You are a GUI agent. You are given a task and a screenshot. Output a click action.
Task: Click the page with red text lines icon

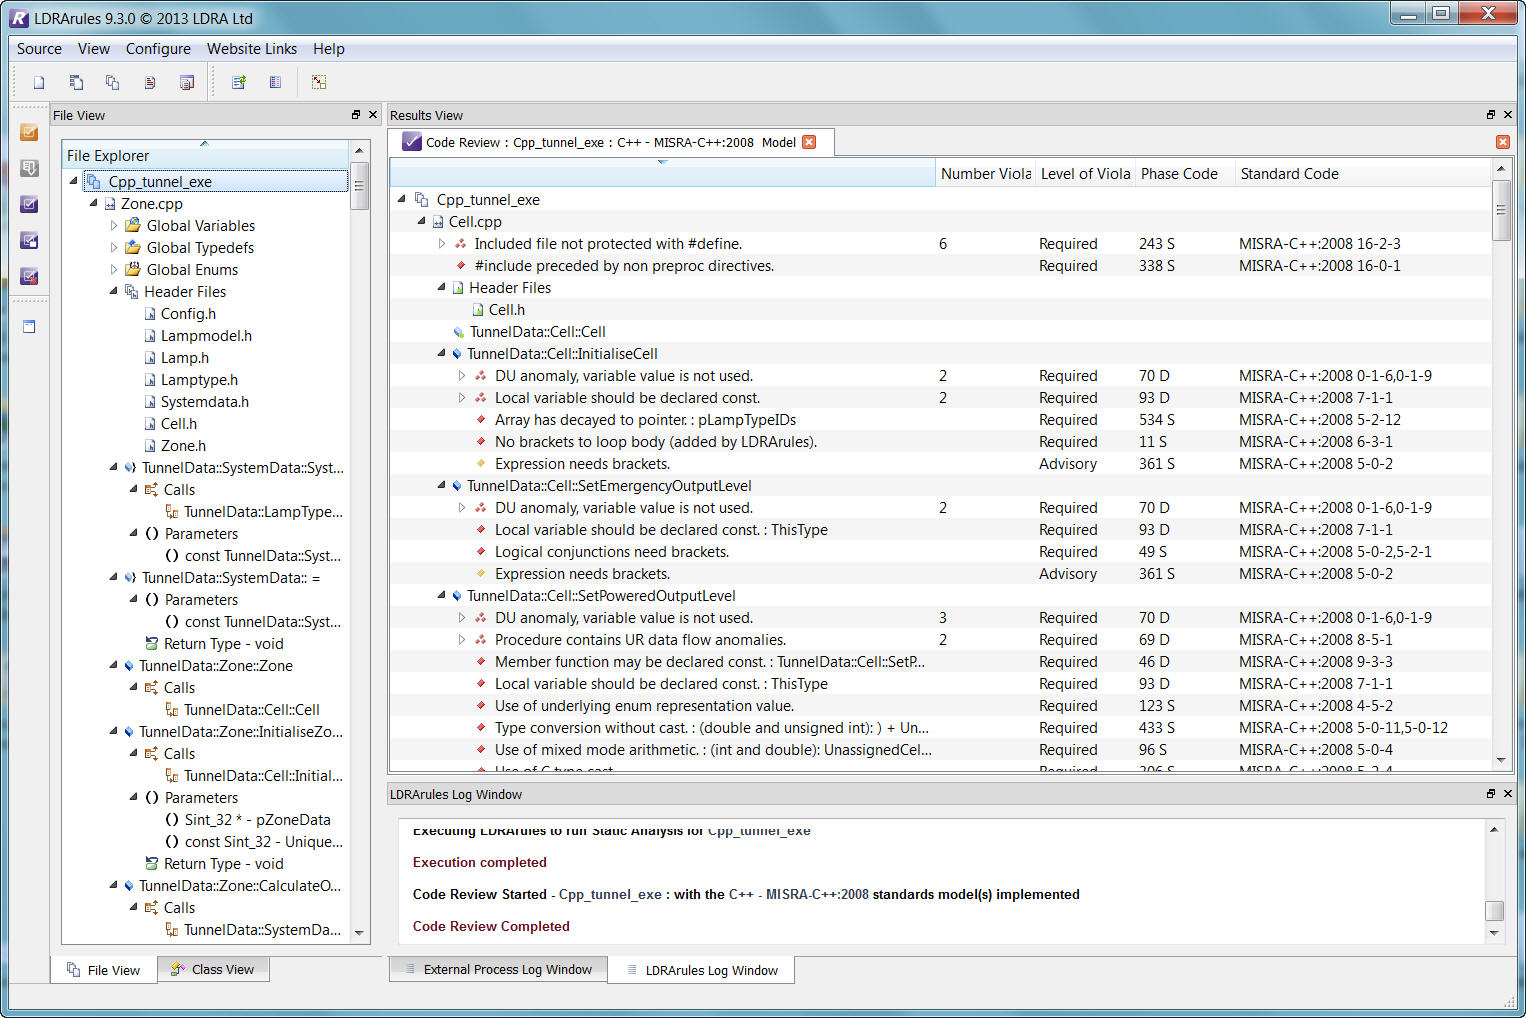click(x=150, y=82)
